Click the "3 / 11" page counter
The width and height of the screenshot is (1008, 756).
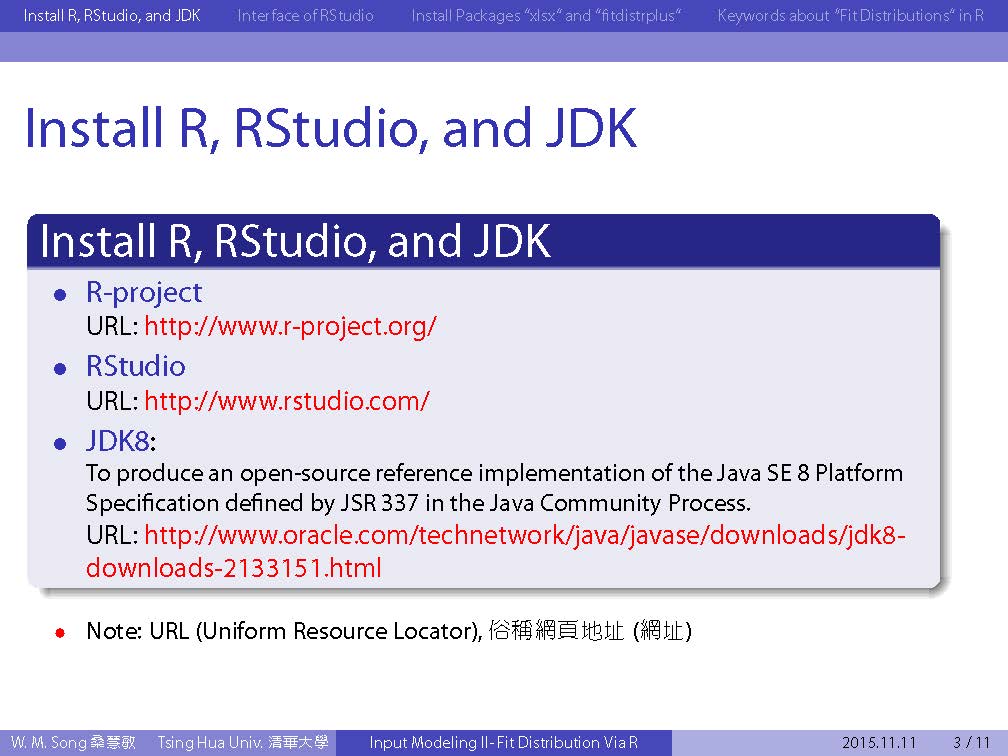pos(971,743)
